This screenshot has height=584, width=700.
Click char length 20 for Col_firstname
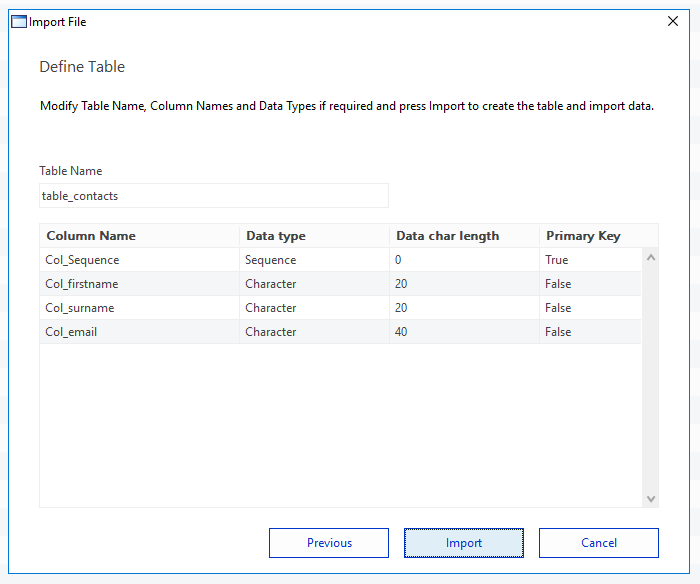click(x=464, y=284)
